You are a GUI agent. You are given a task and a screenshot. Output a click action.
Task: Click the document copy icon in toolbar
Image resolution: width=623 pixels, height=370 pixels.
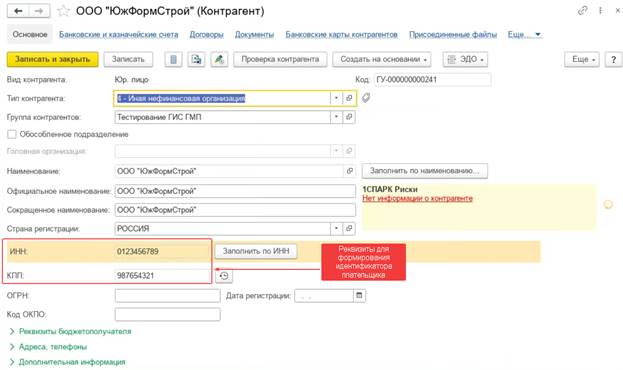click(x=196, y=60)
